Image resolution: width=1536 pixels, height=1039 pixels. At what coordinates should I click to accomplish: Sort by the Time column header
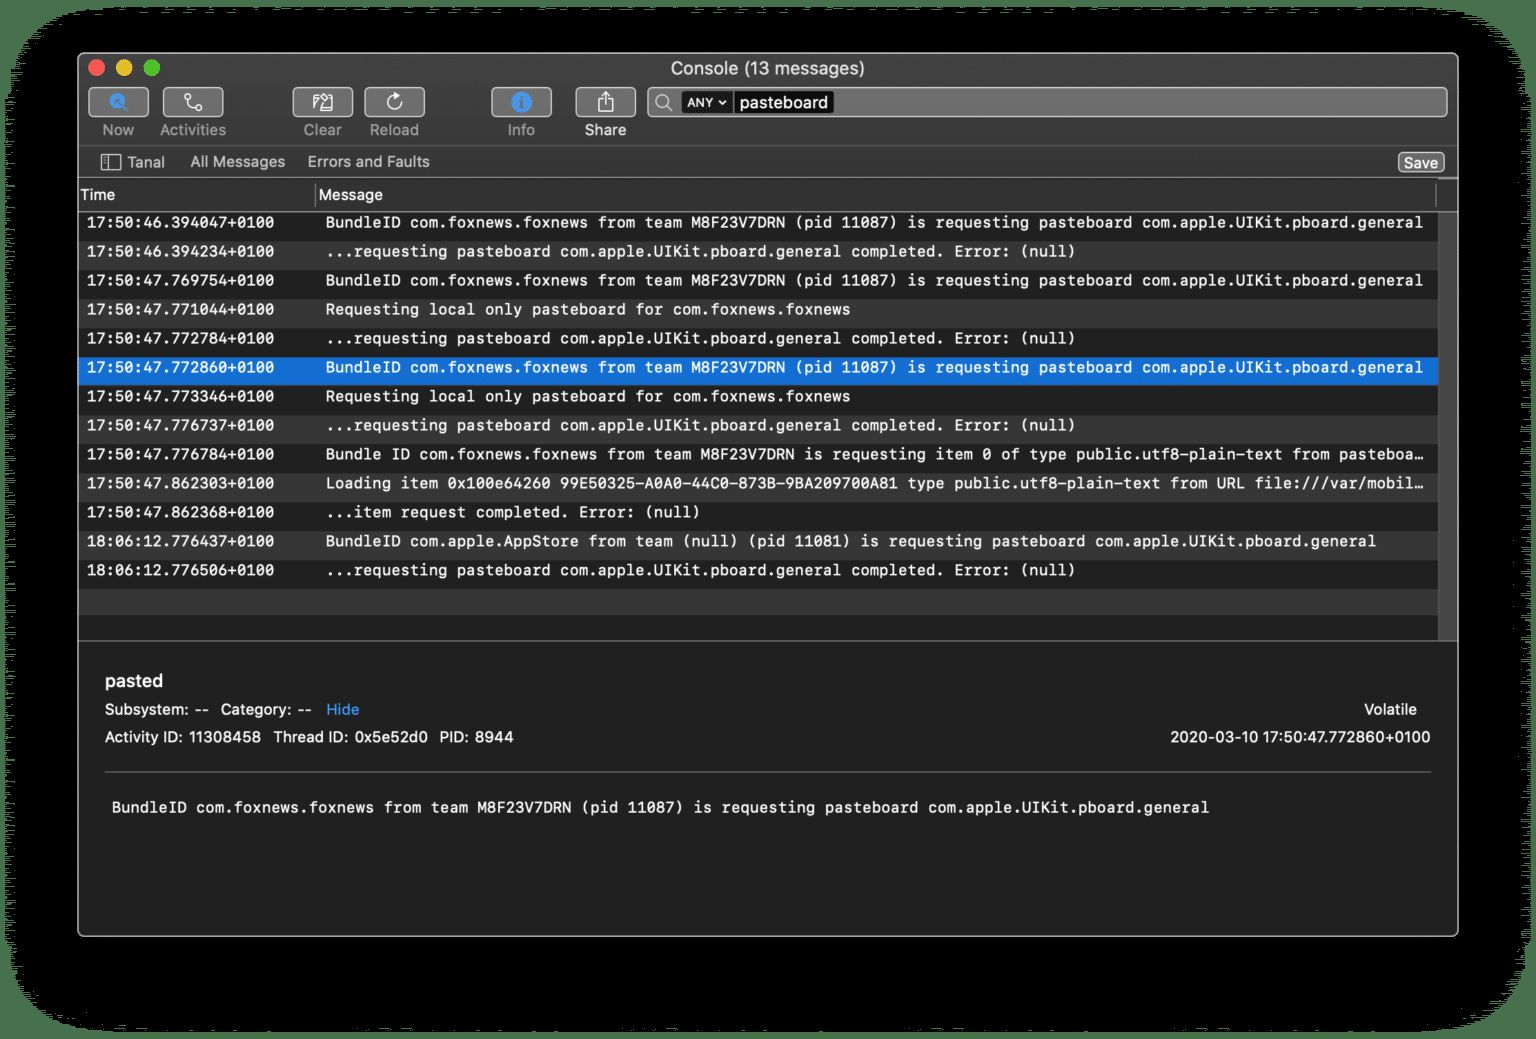tap(98, 195)
